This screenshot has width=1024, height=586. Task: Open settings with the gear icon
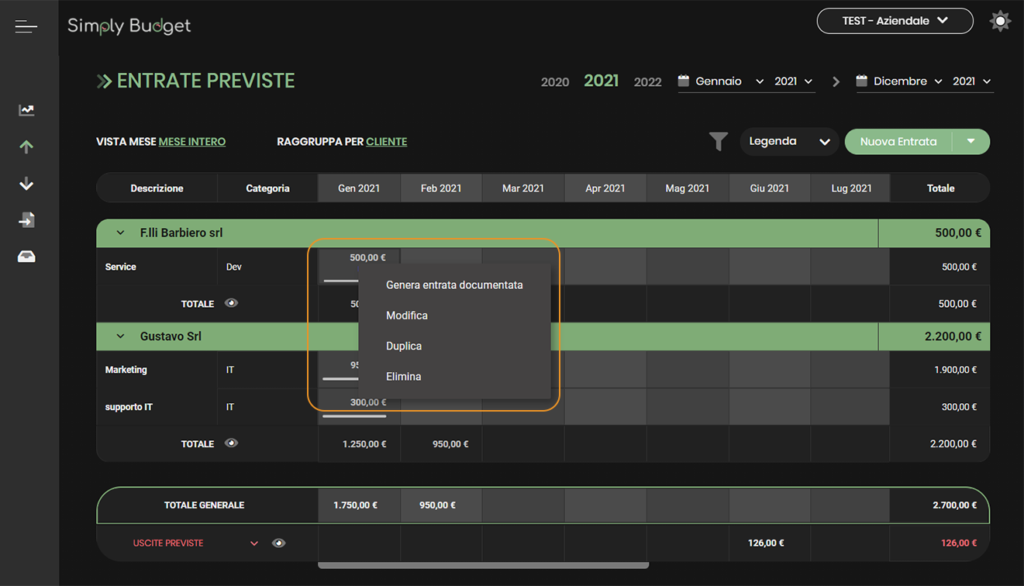tap(1000, 21)
